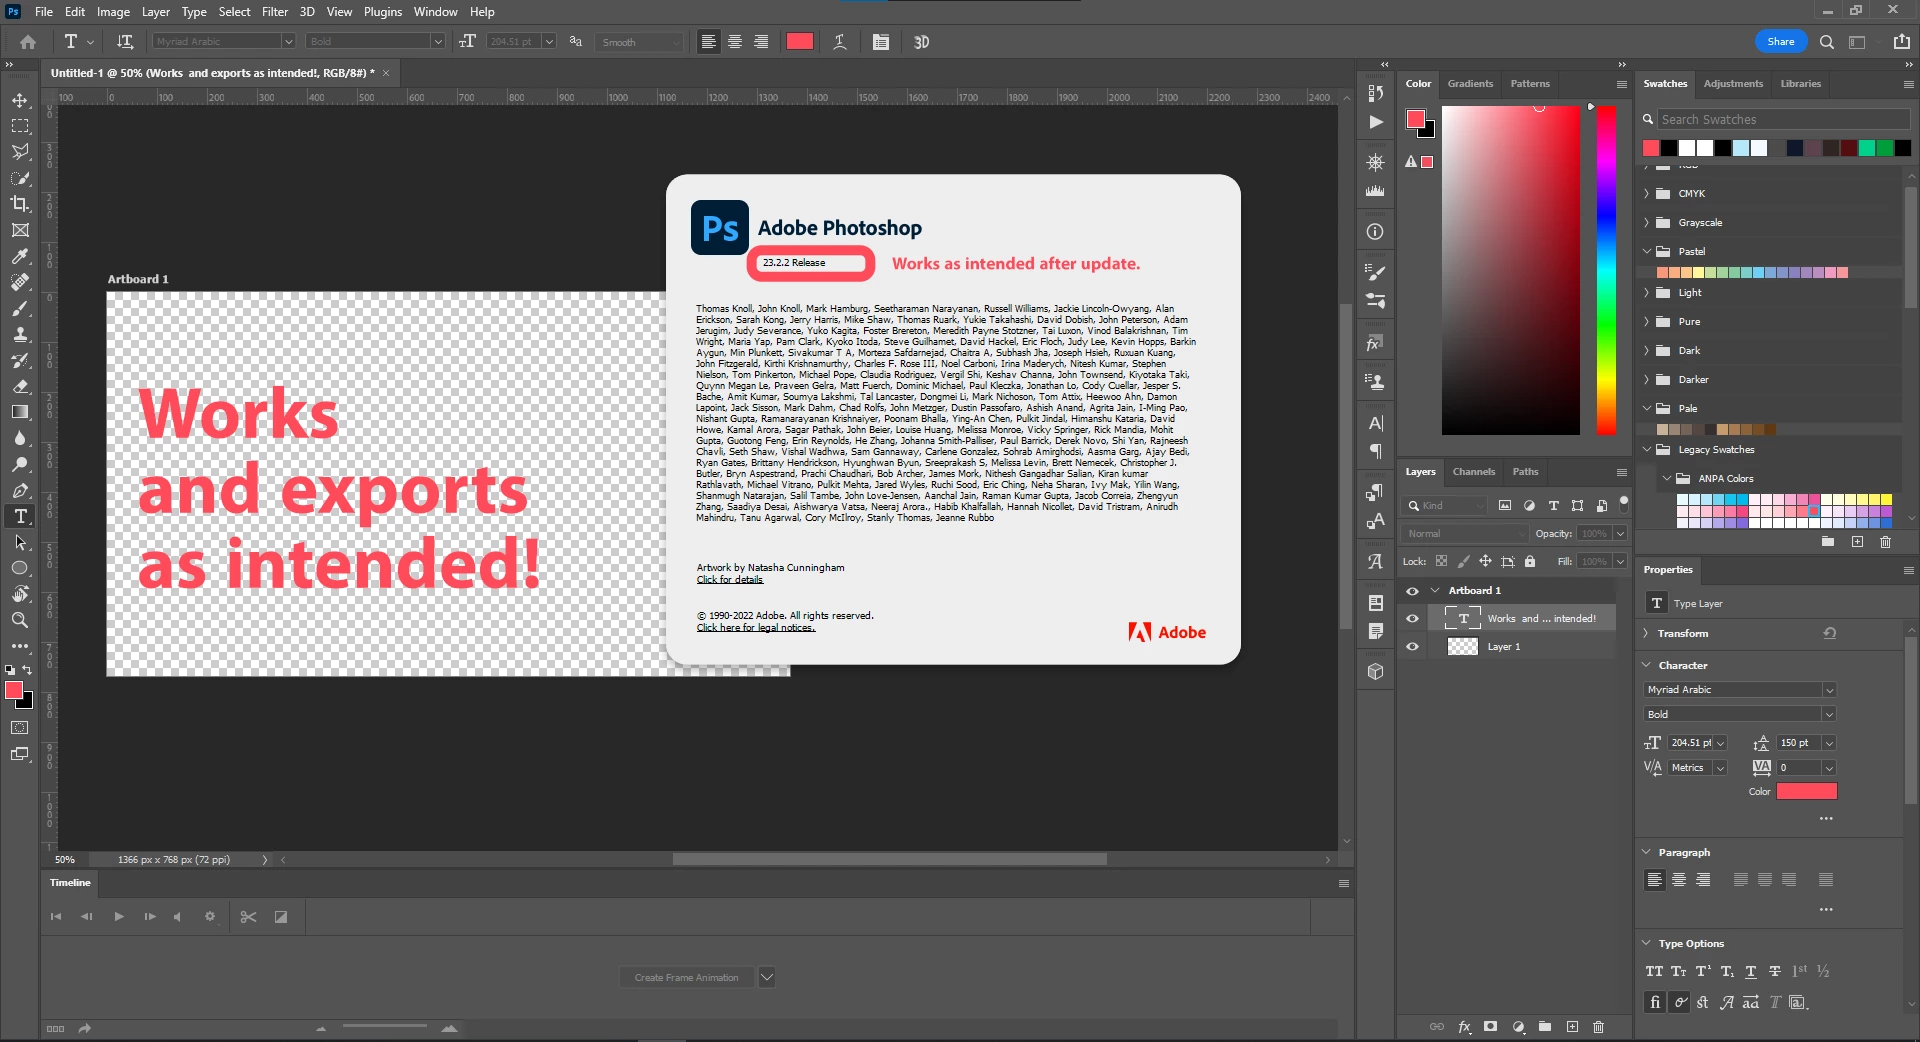Right align text in options bar
The height and width of the screenshot is (1042, 1920).
761,41
